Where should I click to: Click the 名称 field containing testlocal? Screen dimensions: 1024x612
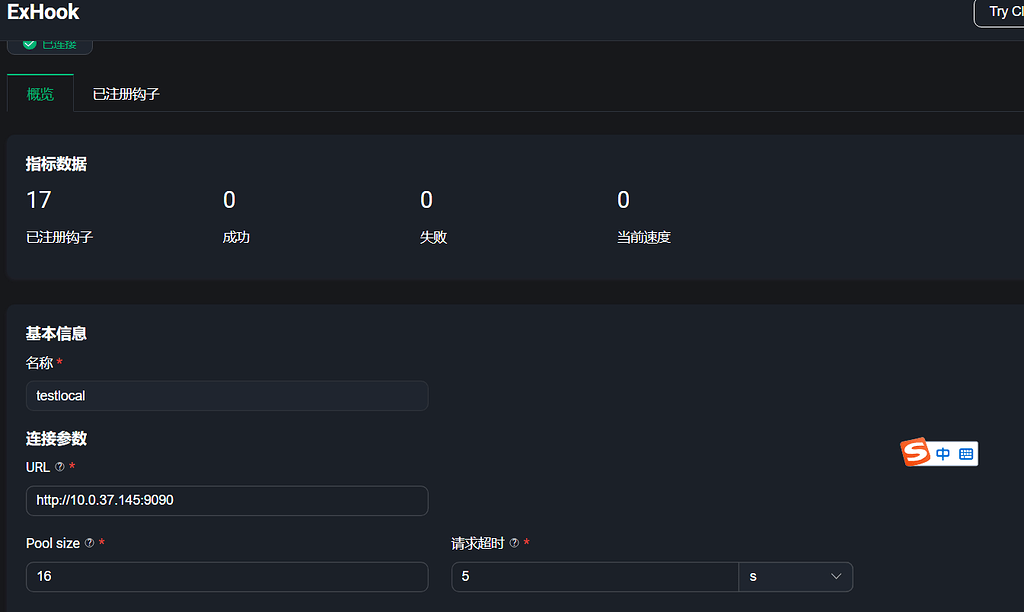pos(226,396)
